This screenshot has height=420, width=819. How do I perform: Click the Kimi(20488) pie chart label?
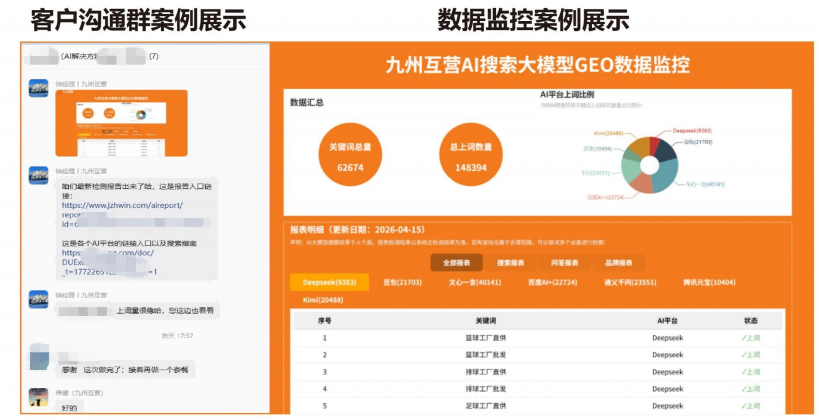click(x=609, y=133)
